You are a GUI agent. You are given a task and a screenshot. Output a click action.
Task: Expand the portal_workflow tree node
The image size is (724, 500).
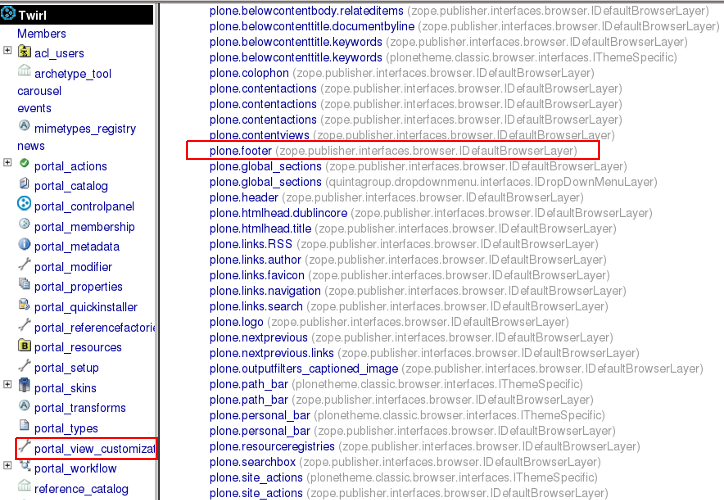pos(7,465)
